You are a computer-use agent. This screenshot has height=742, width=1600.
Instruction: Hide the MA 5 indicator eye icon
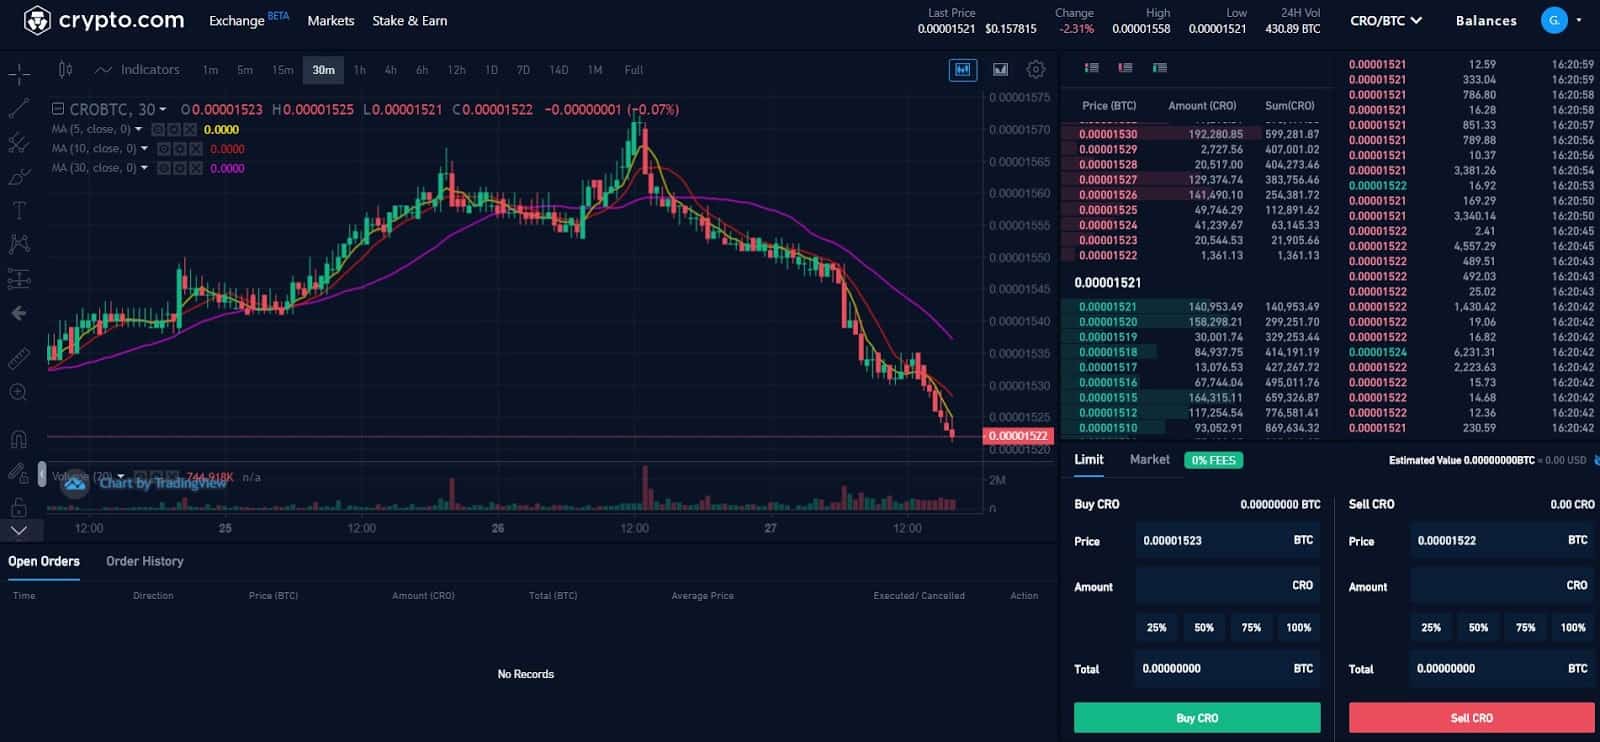[157, 129]
